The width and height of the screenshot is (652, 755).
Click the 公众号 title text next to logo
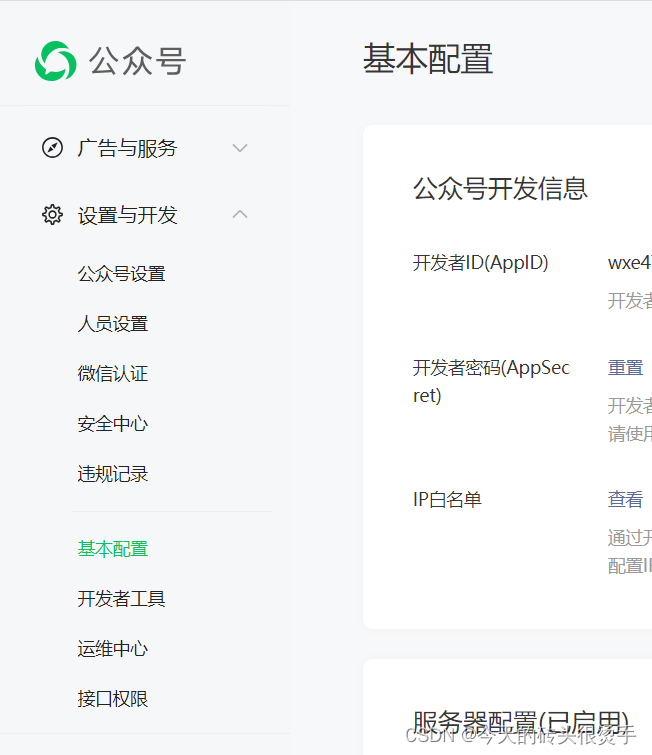pos(138,61)
